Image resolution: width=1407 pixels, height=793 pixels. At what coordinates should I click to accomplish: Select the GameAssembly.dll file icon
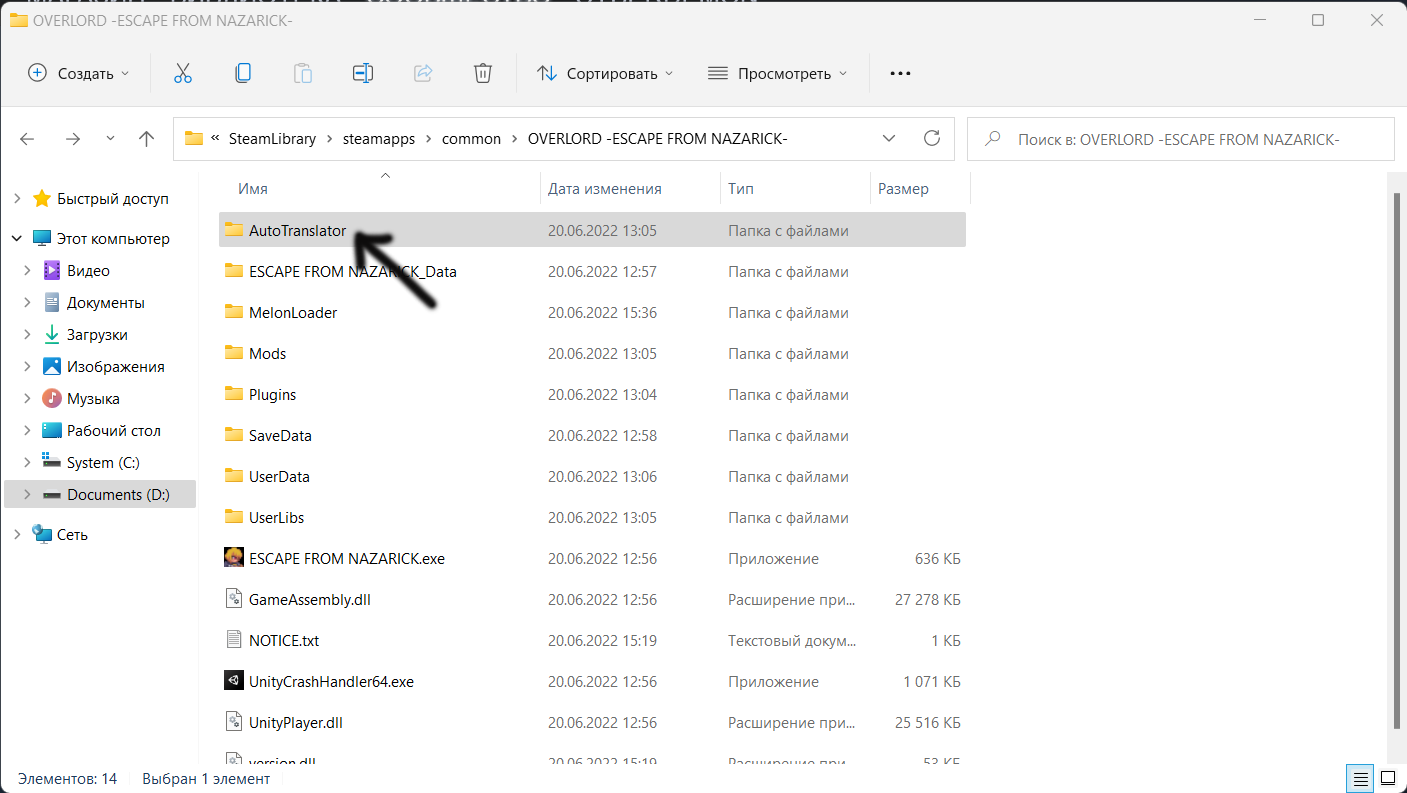[x=234, y=599]
